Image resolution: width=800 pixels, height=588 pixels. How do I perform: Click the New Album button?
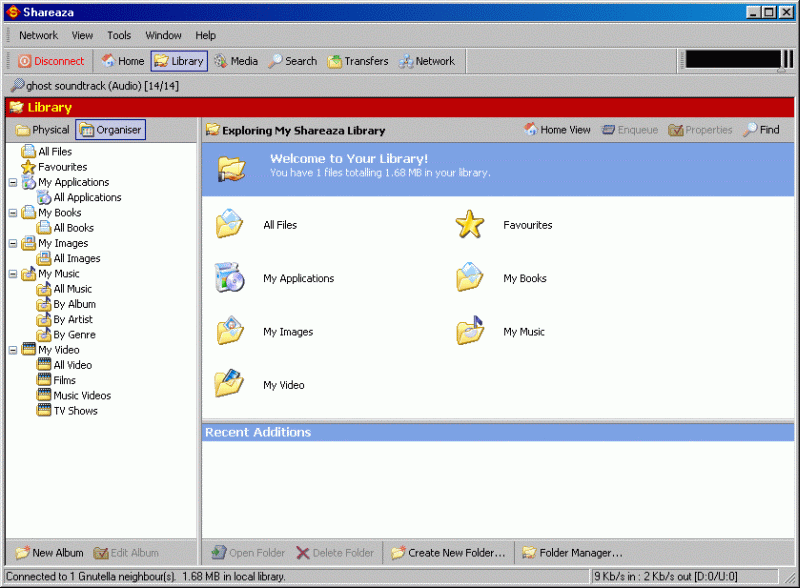click(49, 553)
